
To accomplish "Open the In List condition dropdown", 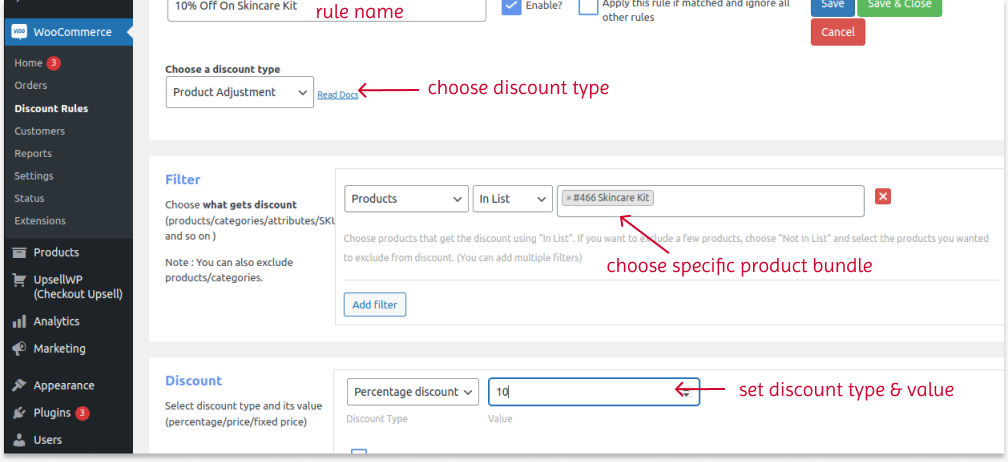I will 512,199.
